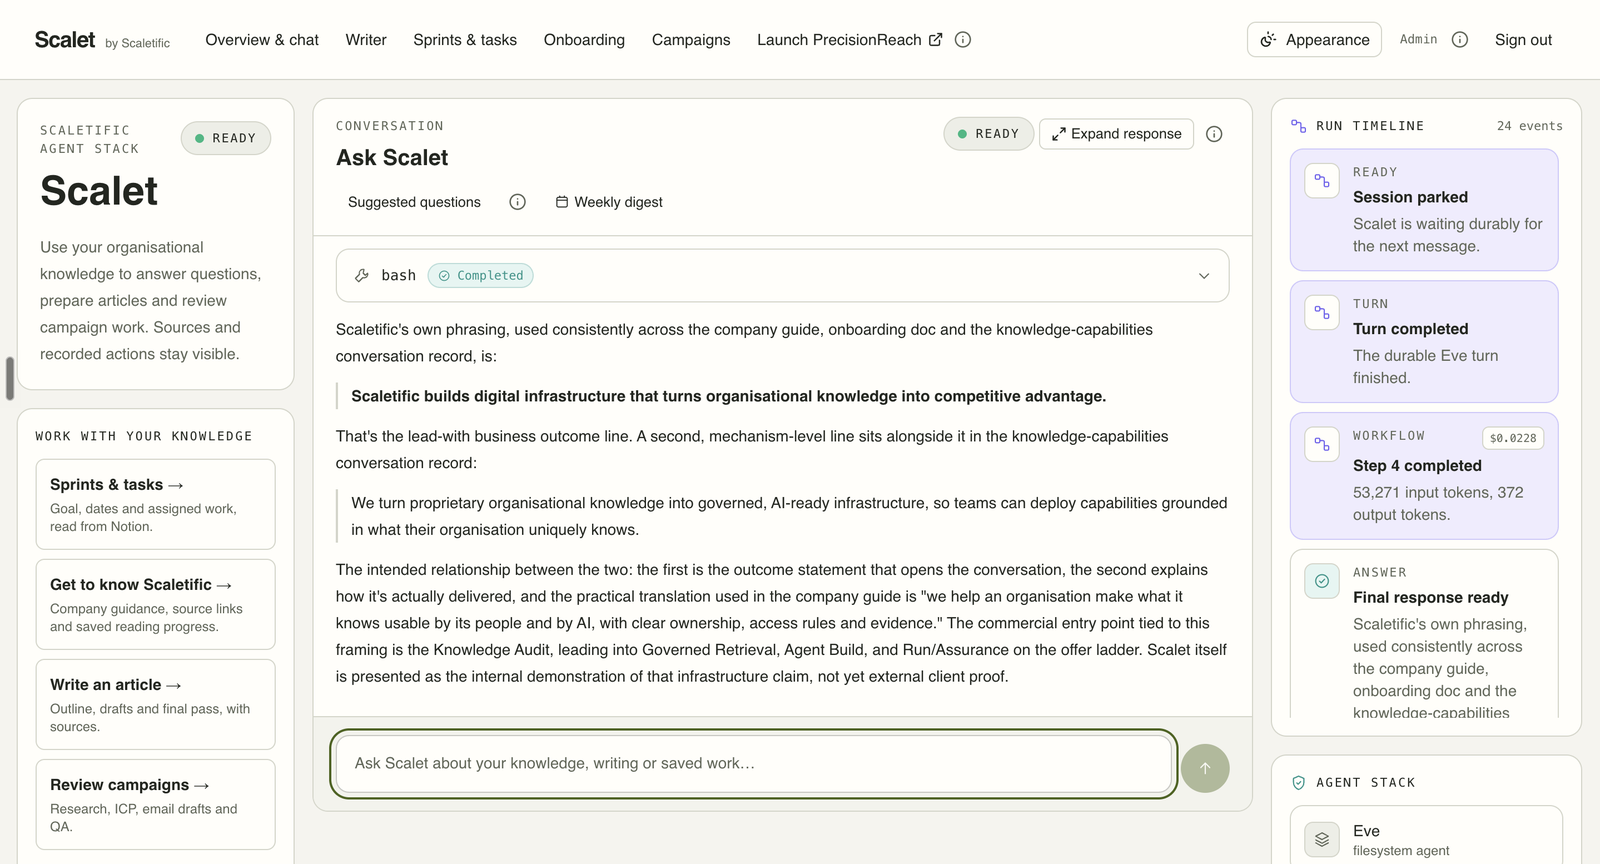Open the Sprints & tasks knowledge card
The height and width of the screenshot is (864, 1600).
tap(155, 504)
